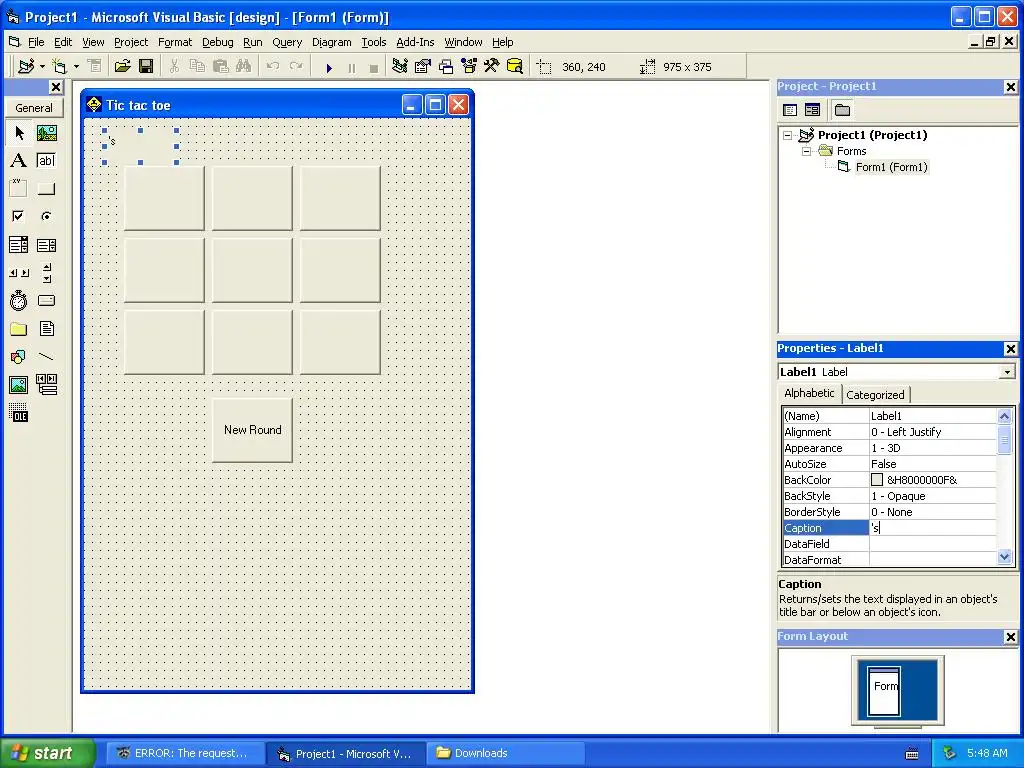Switch to the Downloads taskbar window
Image resolution: width=1024 pixels, height=768 pixels.
point(505,753)
